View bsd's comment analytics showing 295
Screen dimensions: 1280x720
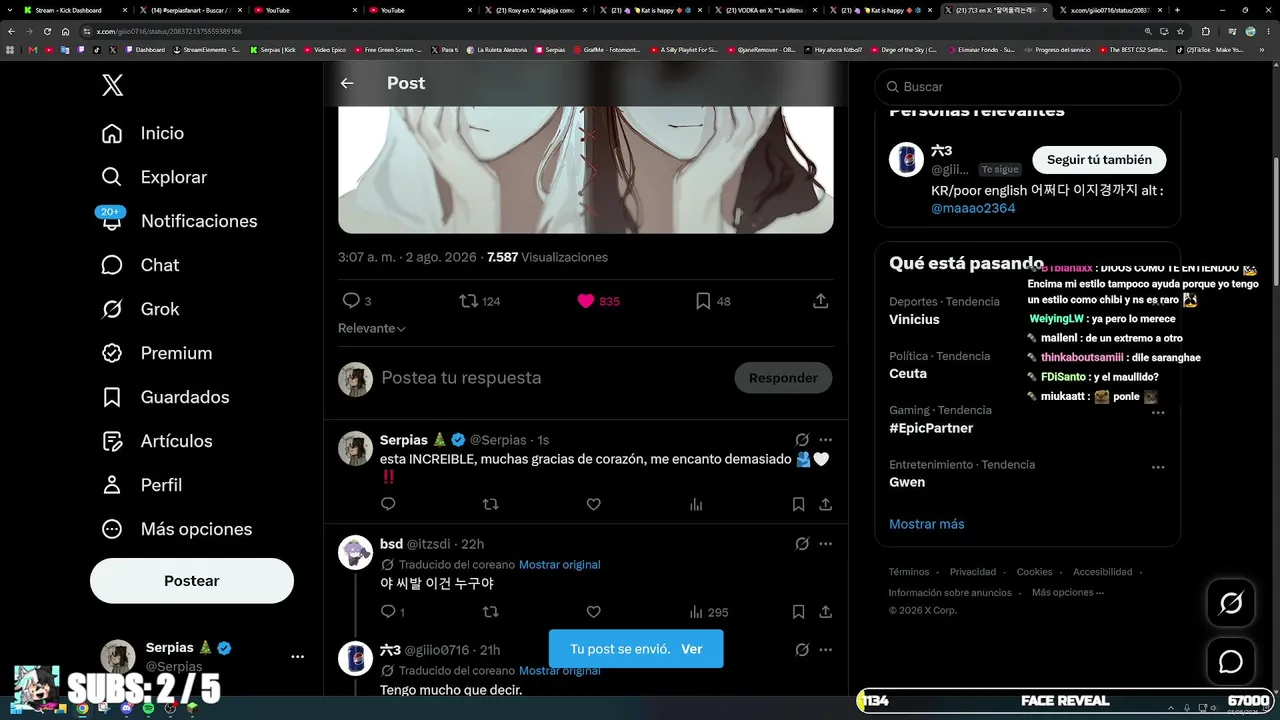(708, 612)
